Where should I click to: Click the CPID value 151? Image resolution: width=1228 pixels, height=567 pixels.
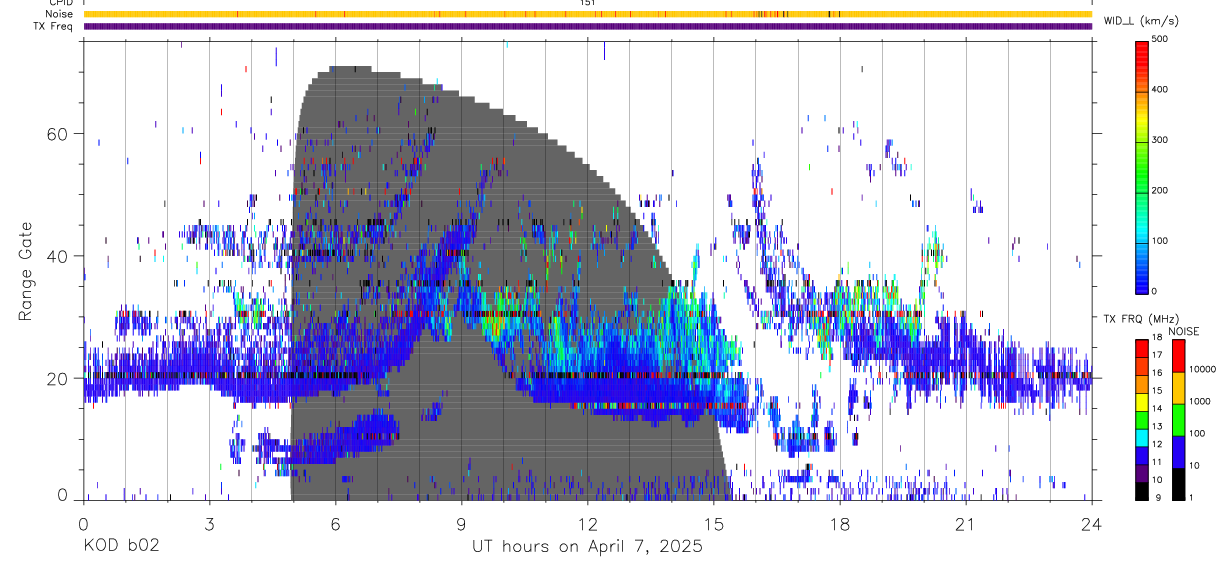(588, 3)
